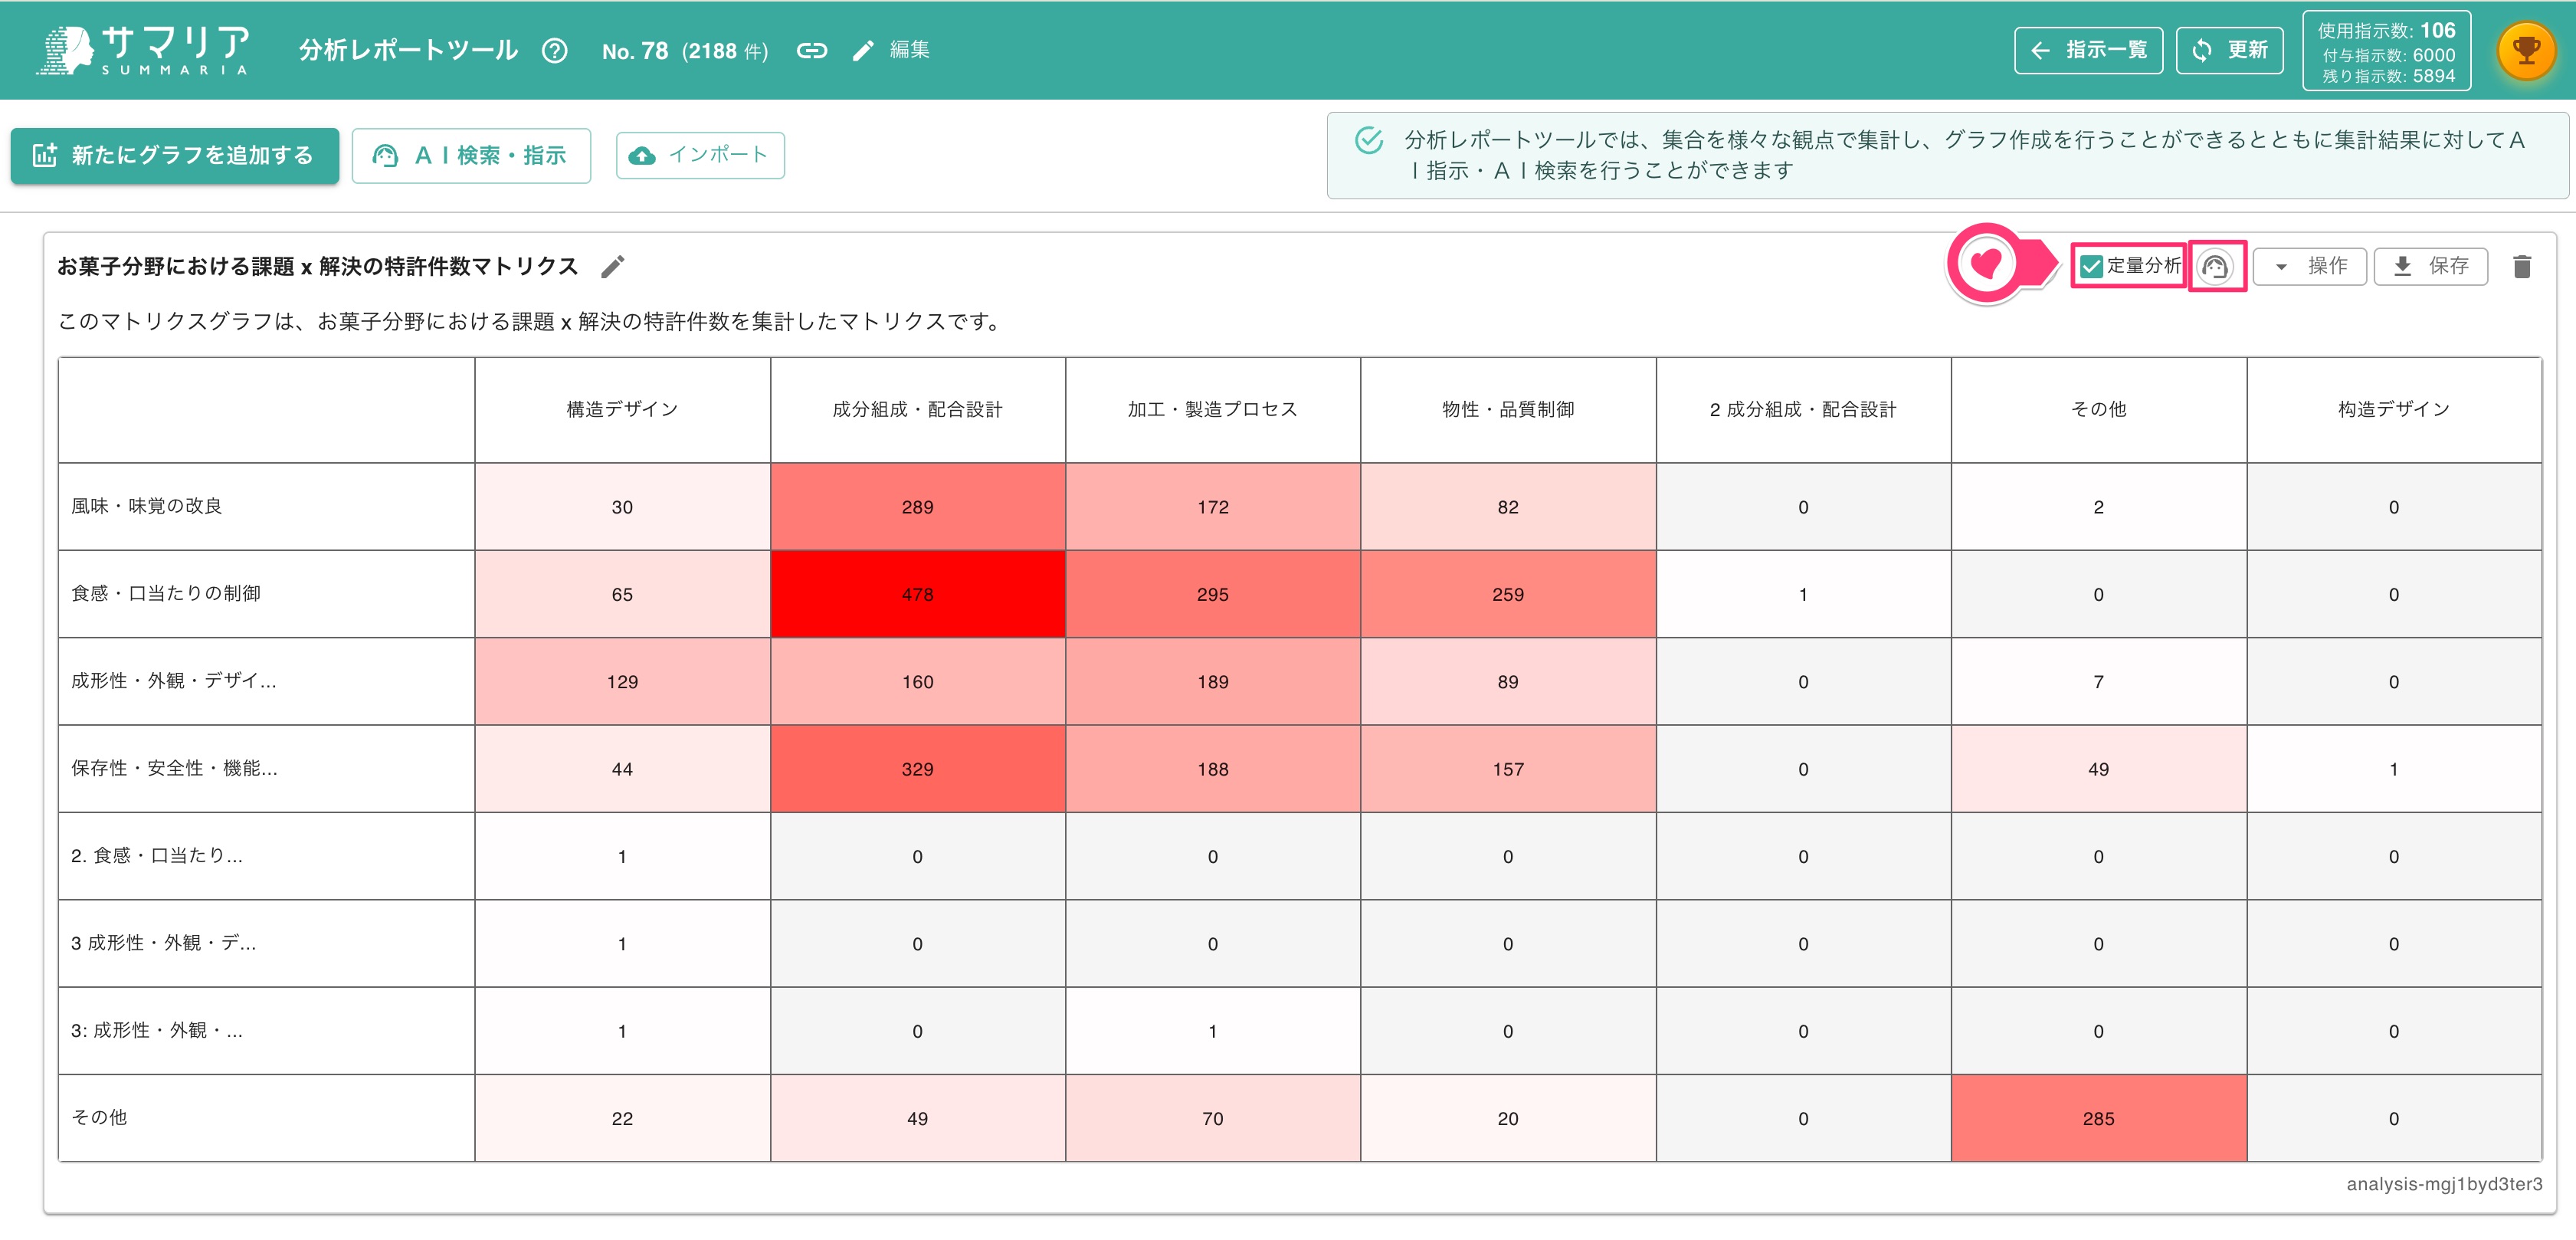The height and width of the screenshot is (1240, 2576).
Task: Click the 使用指示数 counter box
Action: 2386,51
